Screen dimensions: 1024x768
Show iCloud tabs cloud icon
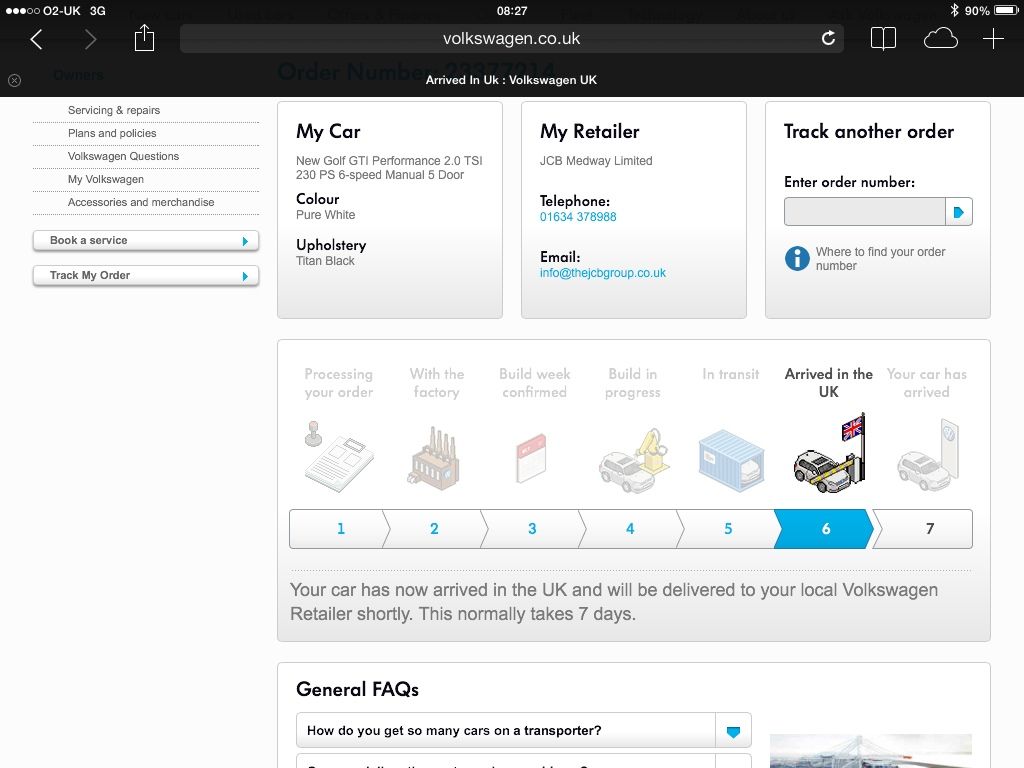point(940,39)
